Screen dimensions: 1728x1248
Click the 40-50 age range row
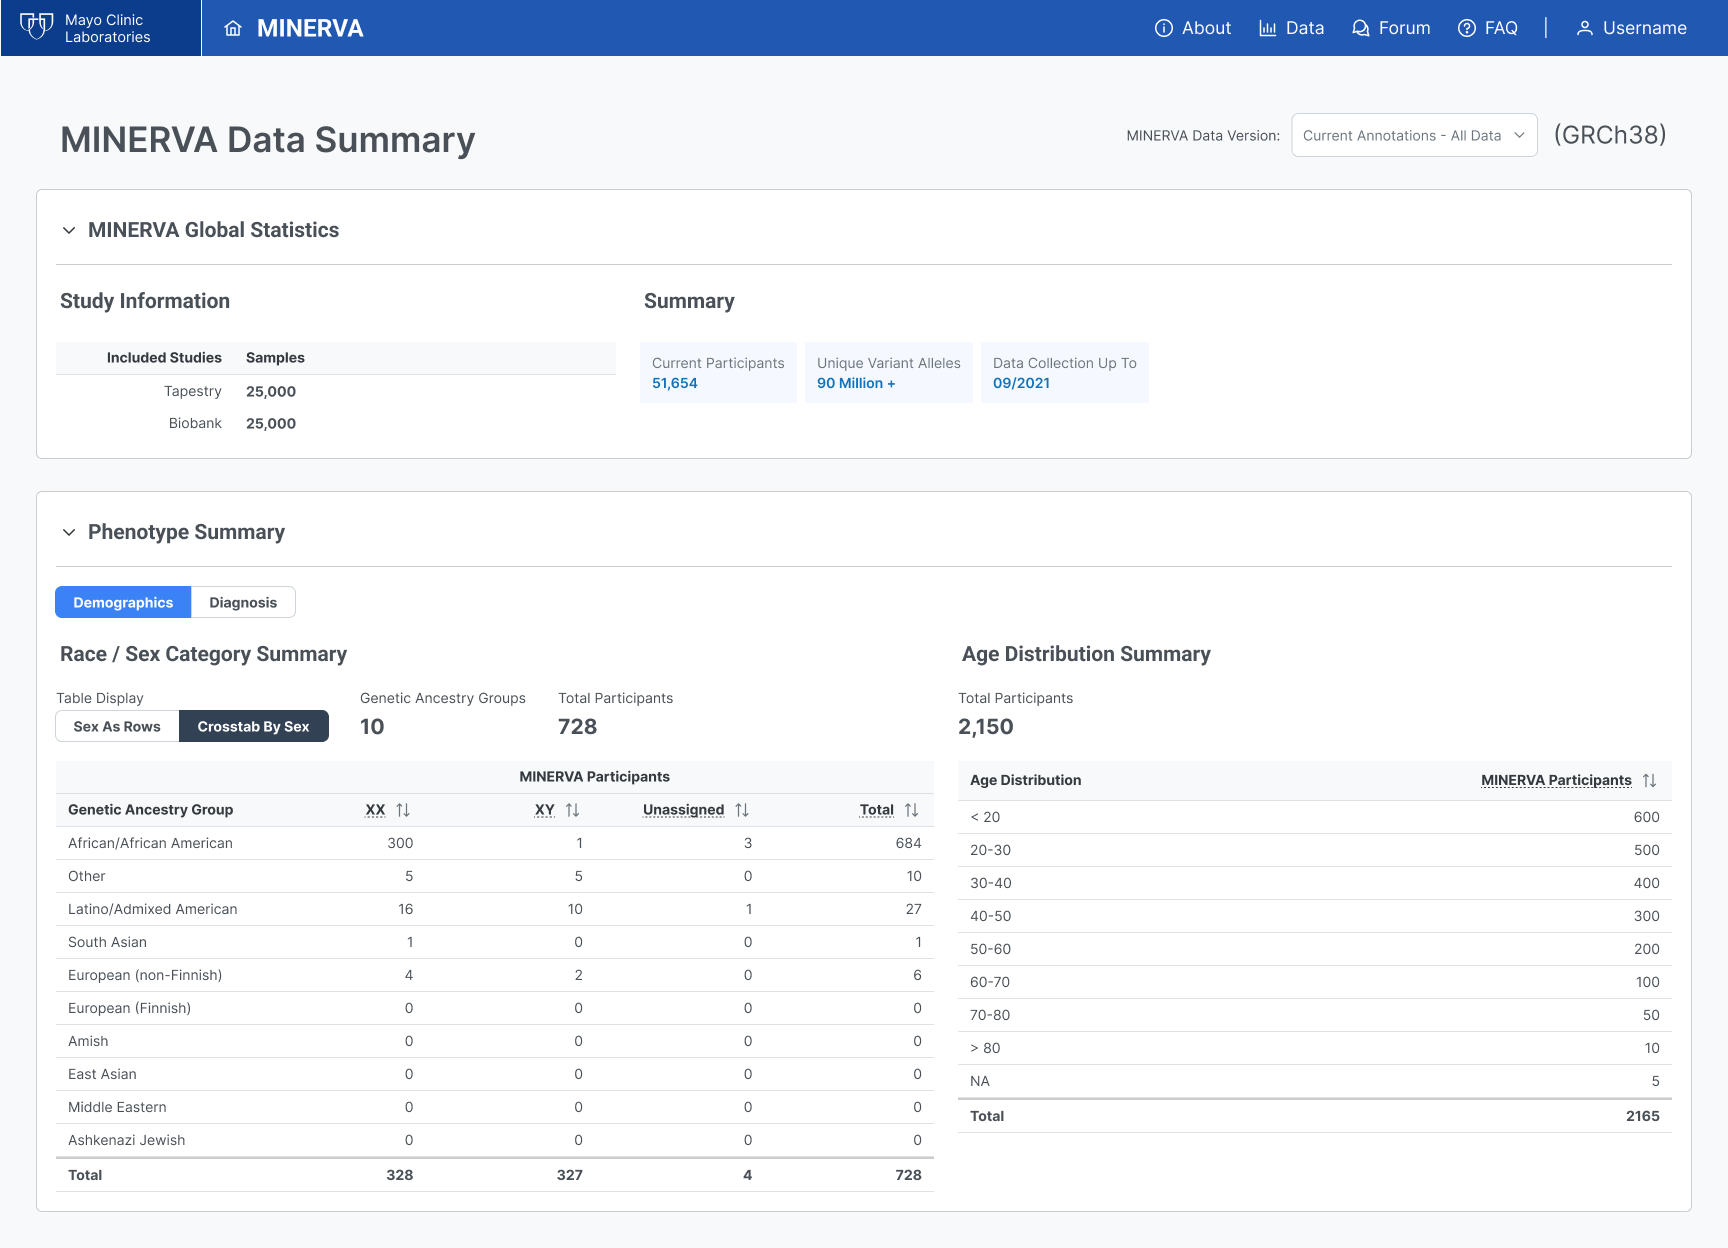point(1315,916)
